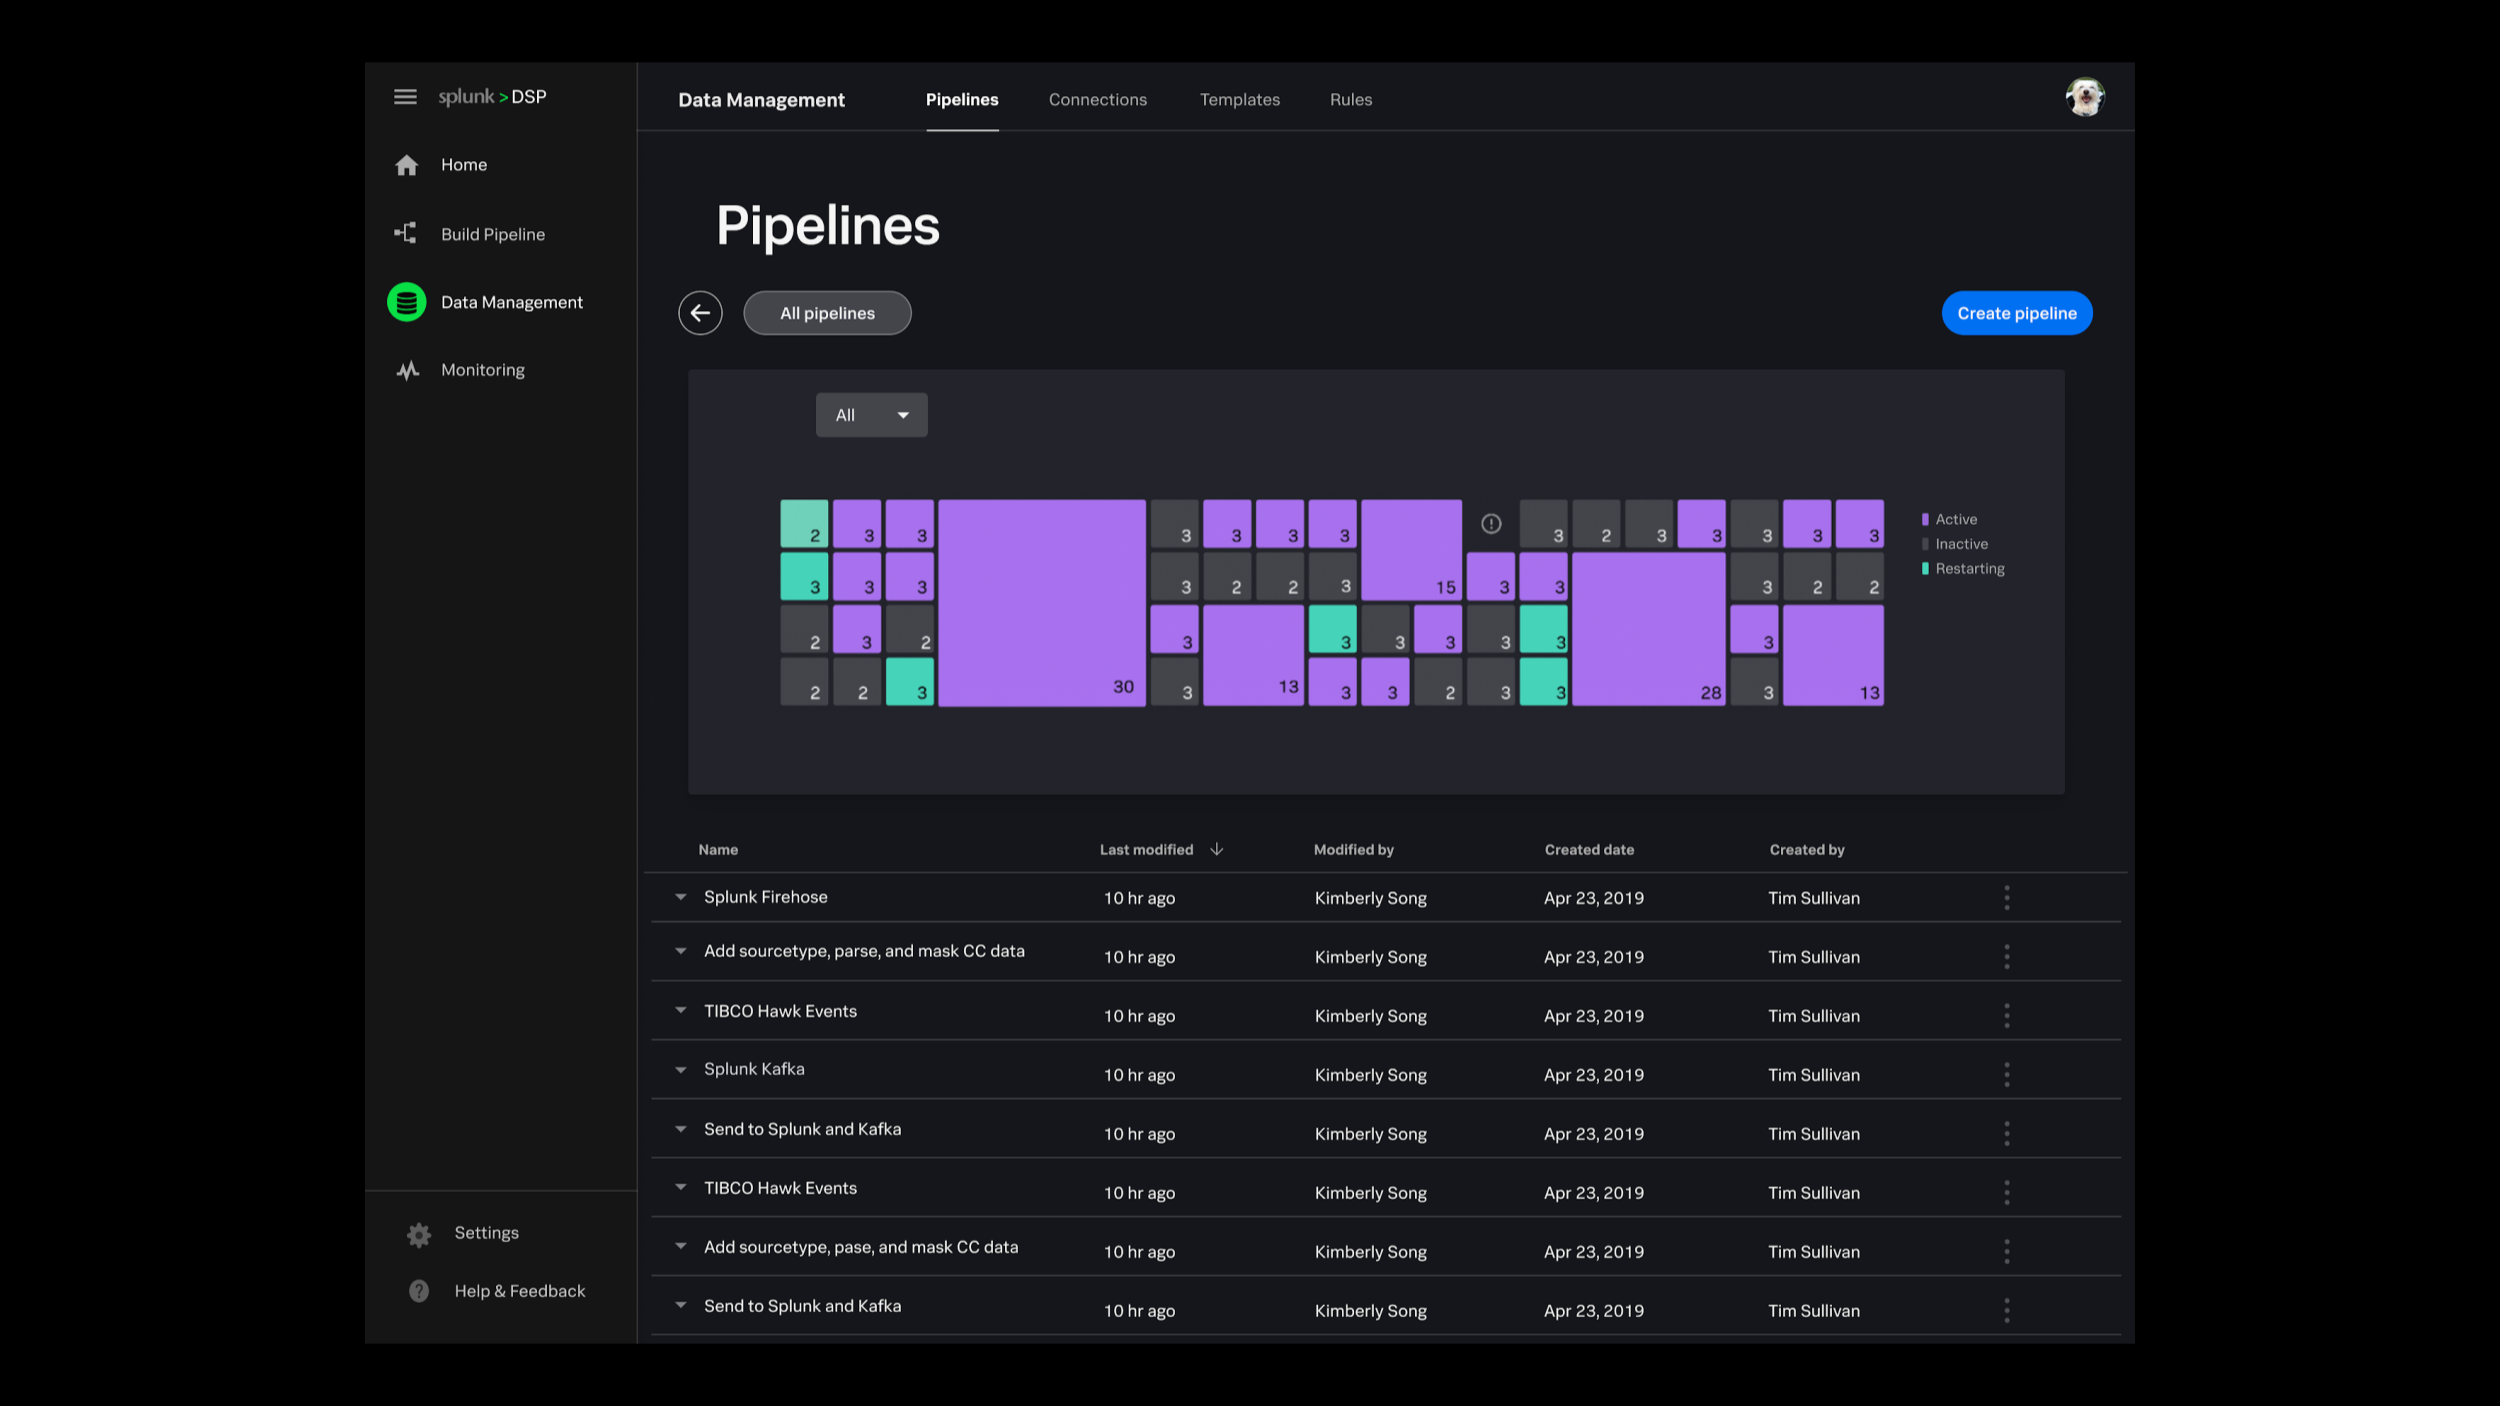This screenshot has height=1406, width=2500.
Task: Open the hamburger menu icon
Action: (x=405, y=97)
